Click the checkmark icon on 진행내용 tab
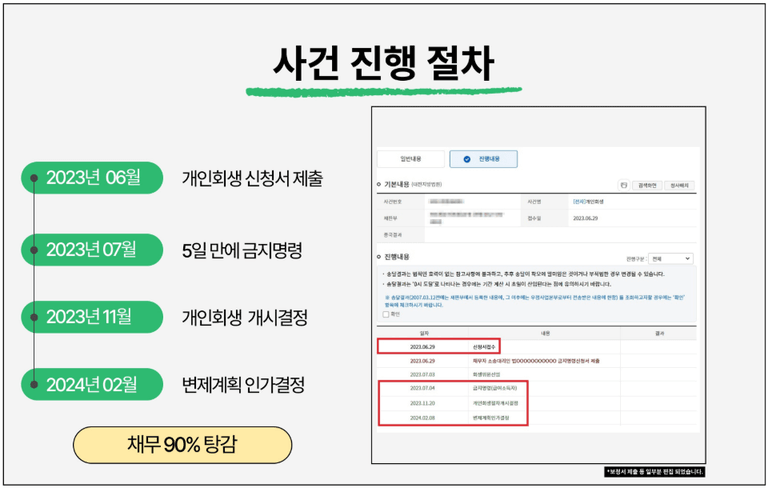 [x=468, y=158]
